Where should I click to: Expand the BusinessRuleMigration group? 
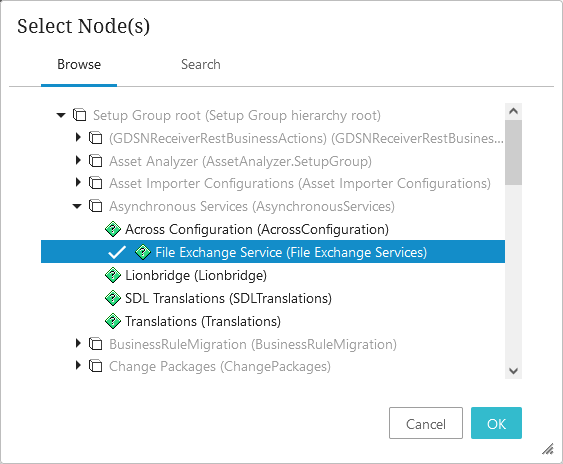pos(78,343)
